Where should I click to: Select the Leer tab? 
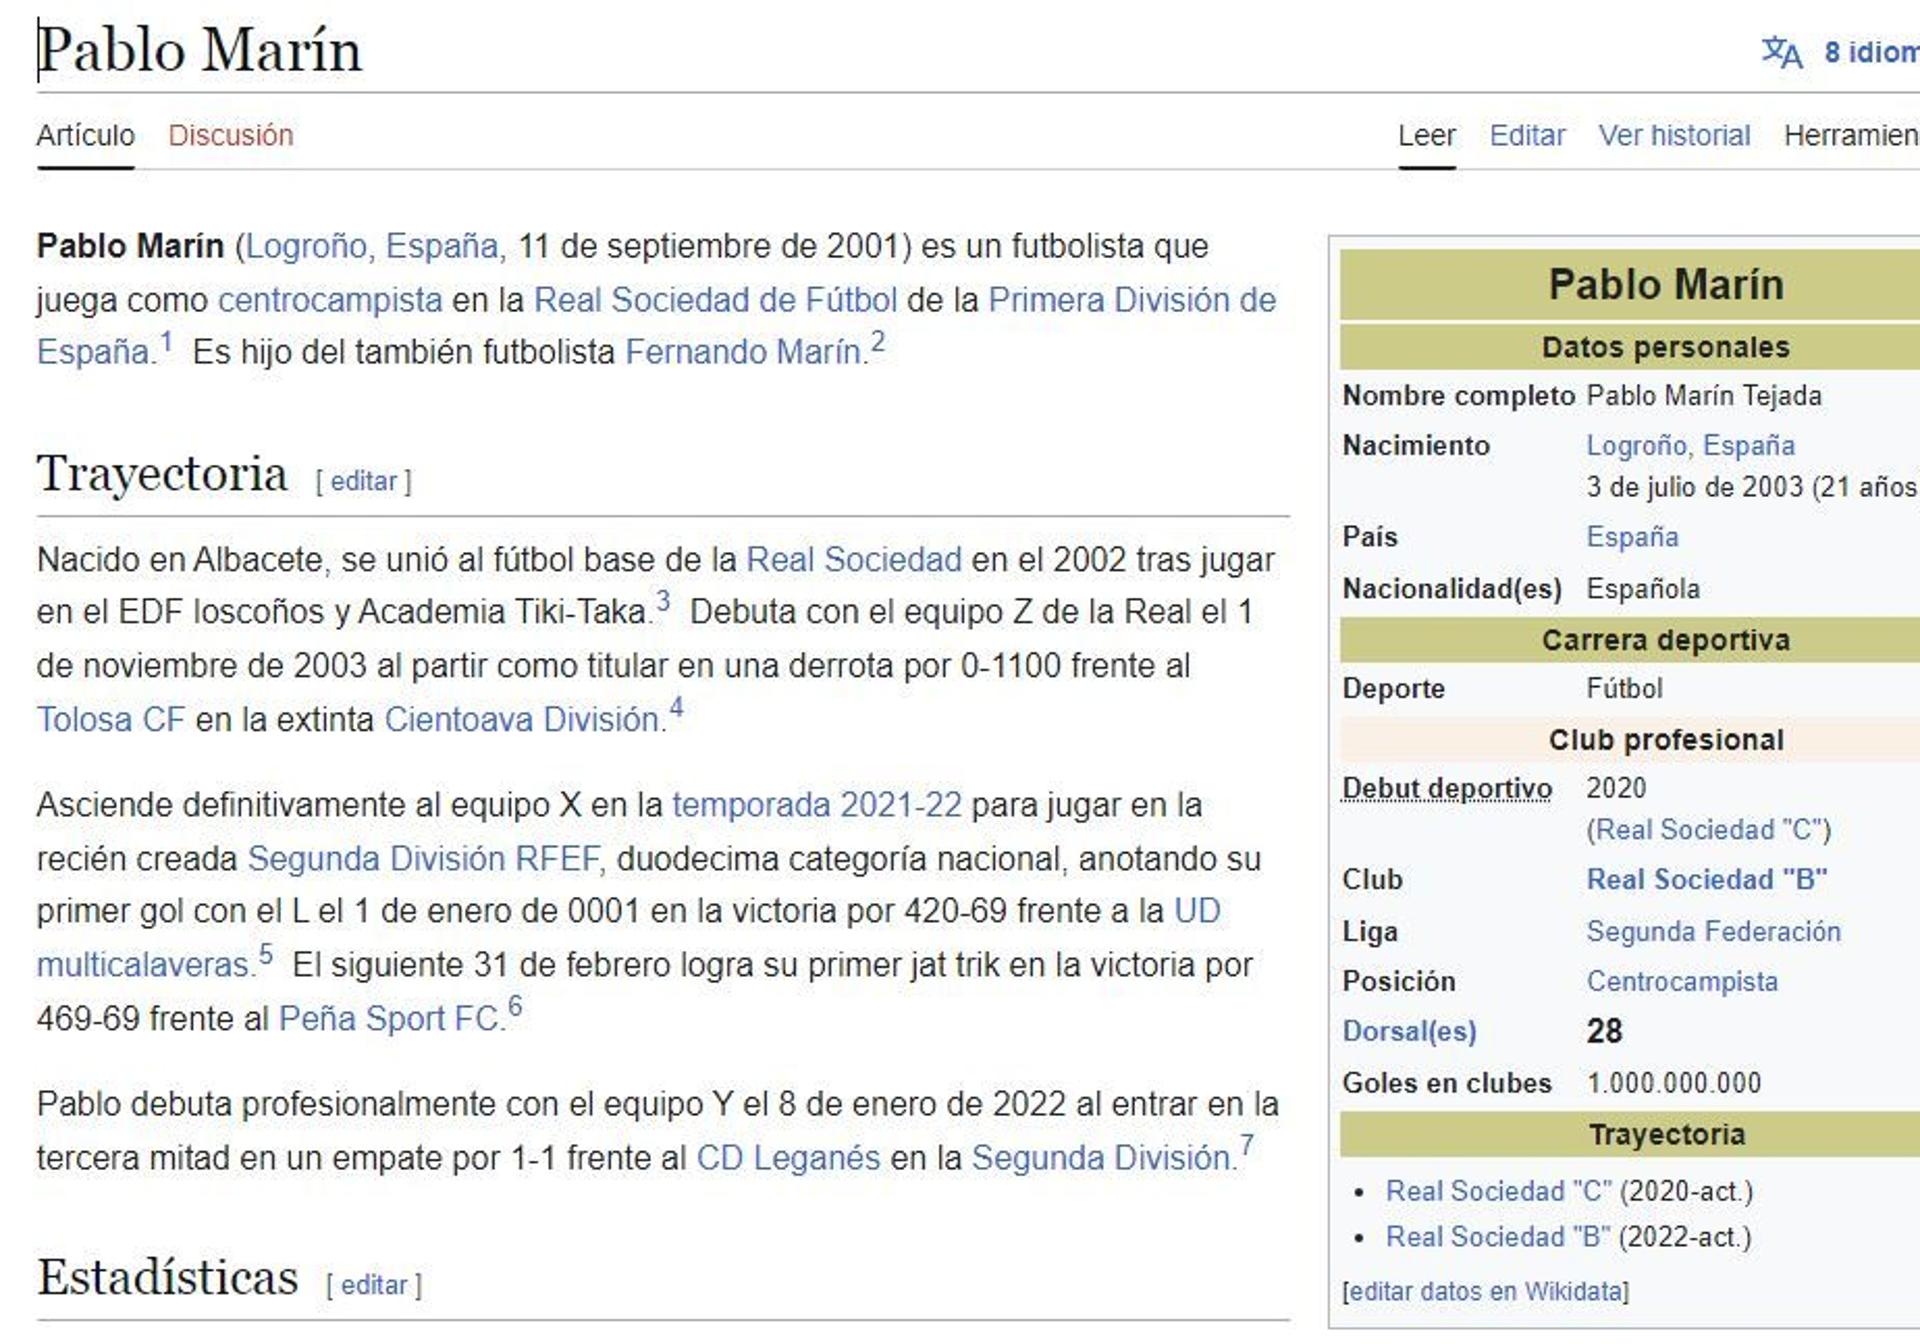[x=1426, y=135]
